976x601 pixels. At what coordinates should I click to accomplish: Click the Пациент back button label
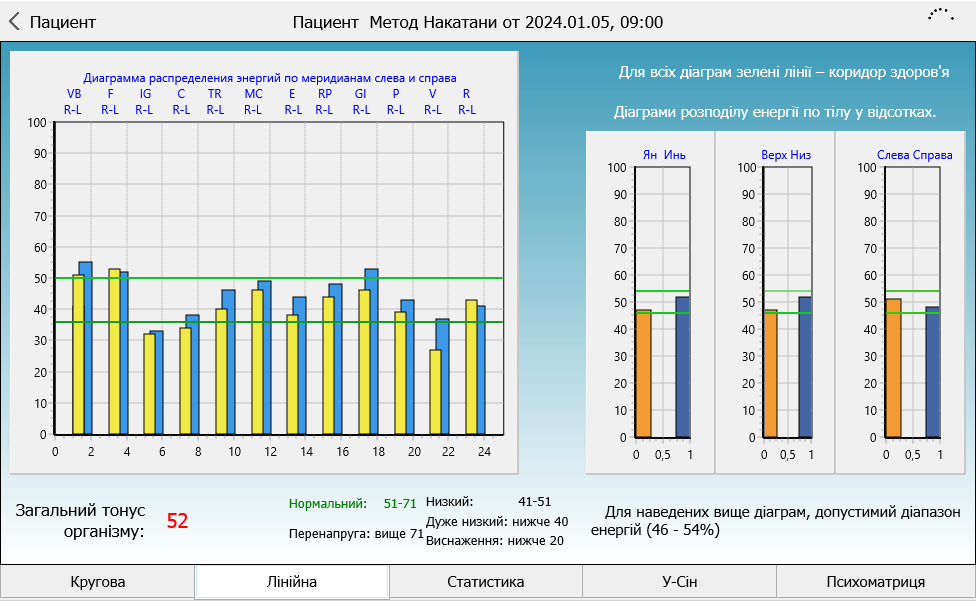pos(63,22)
